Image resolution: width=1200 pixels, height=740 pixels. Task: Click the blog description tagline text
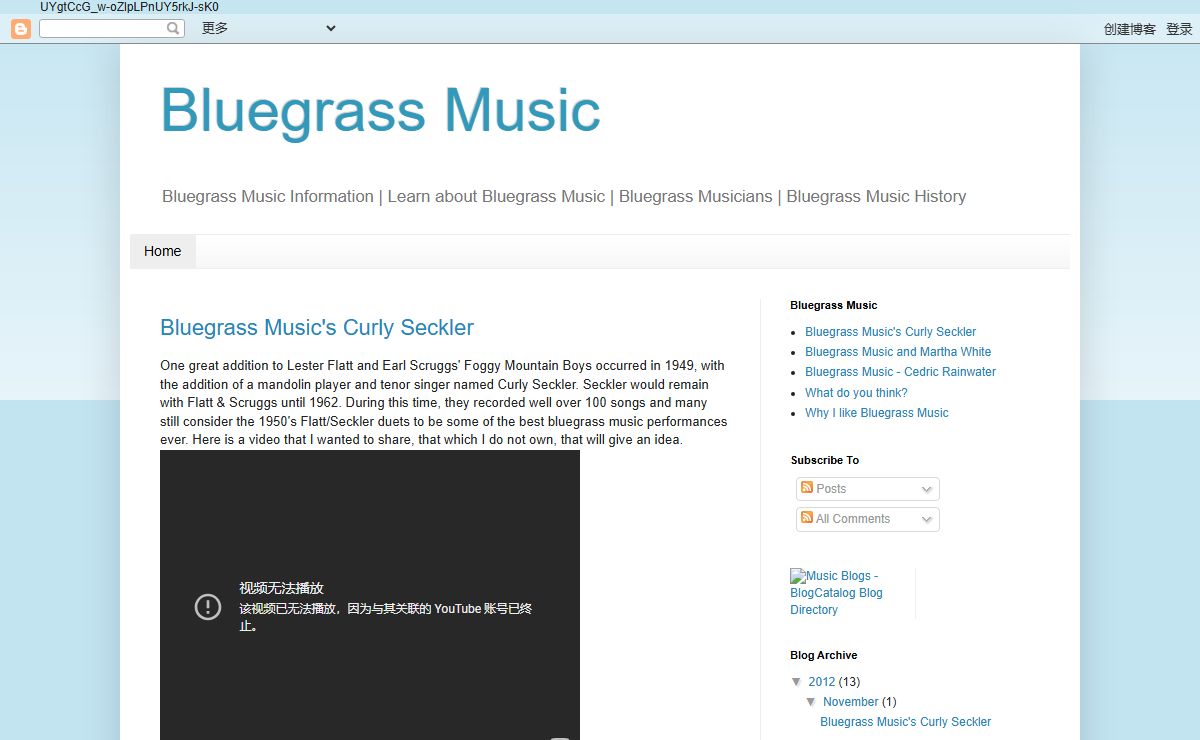pyautogui.click(x=564, y=196)
